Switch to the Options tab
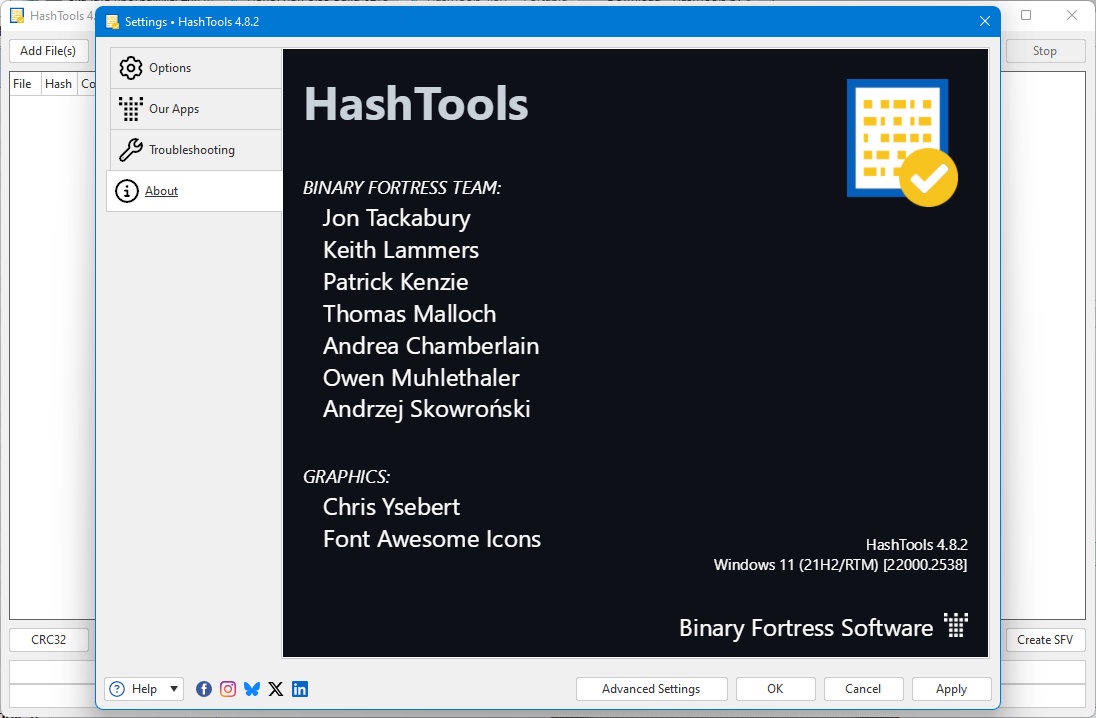 [x=196, y=68]
